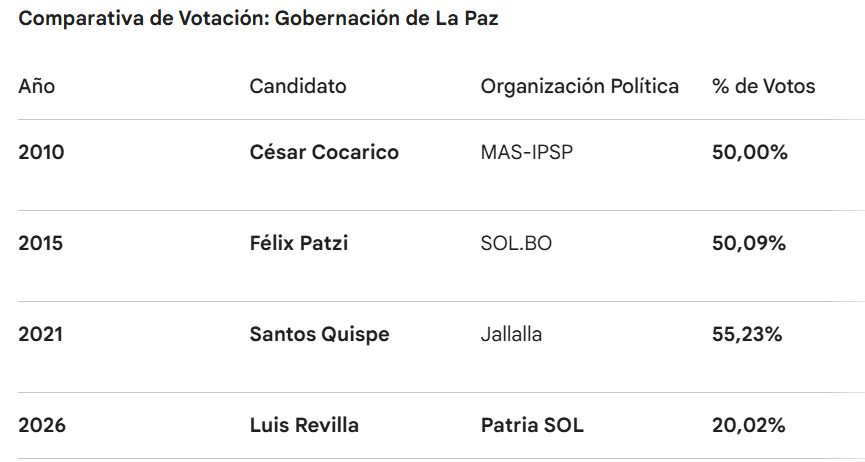Viewport: 865px width, 462px height.
Task: Click the 50,09% vote value
Action: [x=749, y=243]
